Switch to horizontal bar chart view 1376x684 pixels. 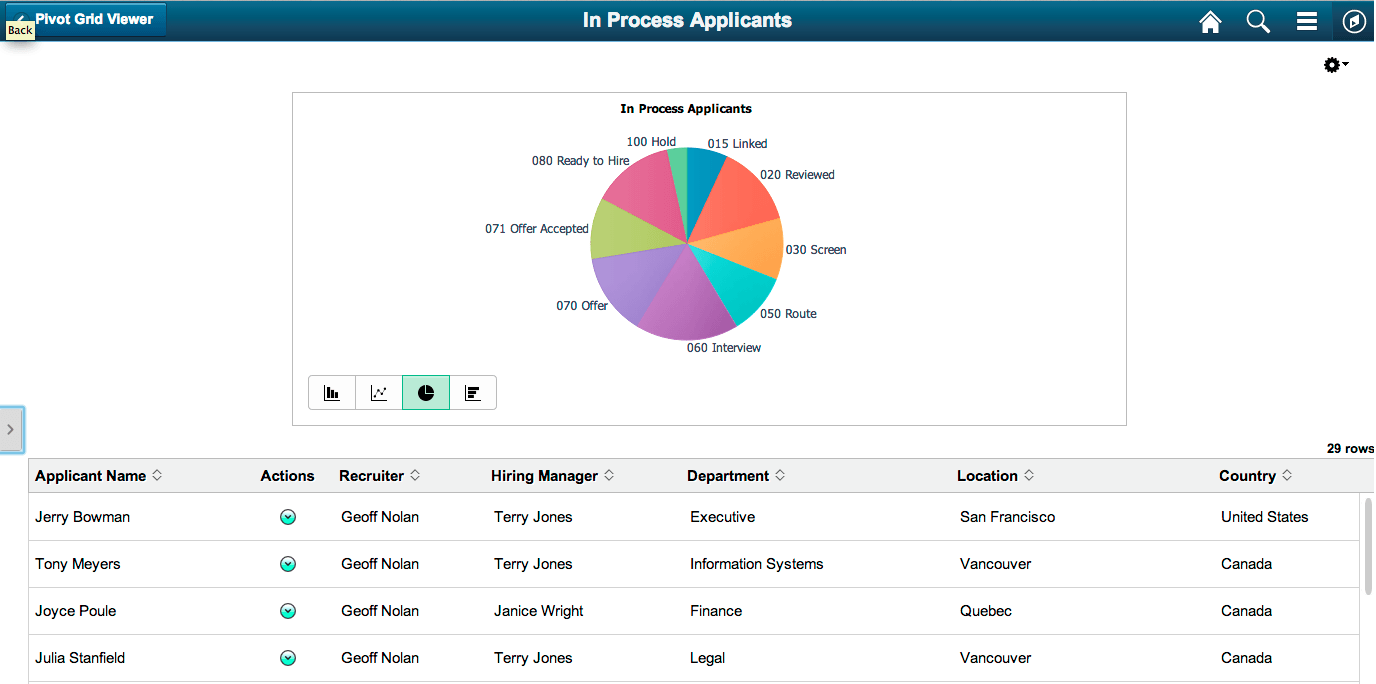(472, 392)
